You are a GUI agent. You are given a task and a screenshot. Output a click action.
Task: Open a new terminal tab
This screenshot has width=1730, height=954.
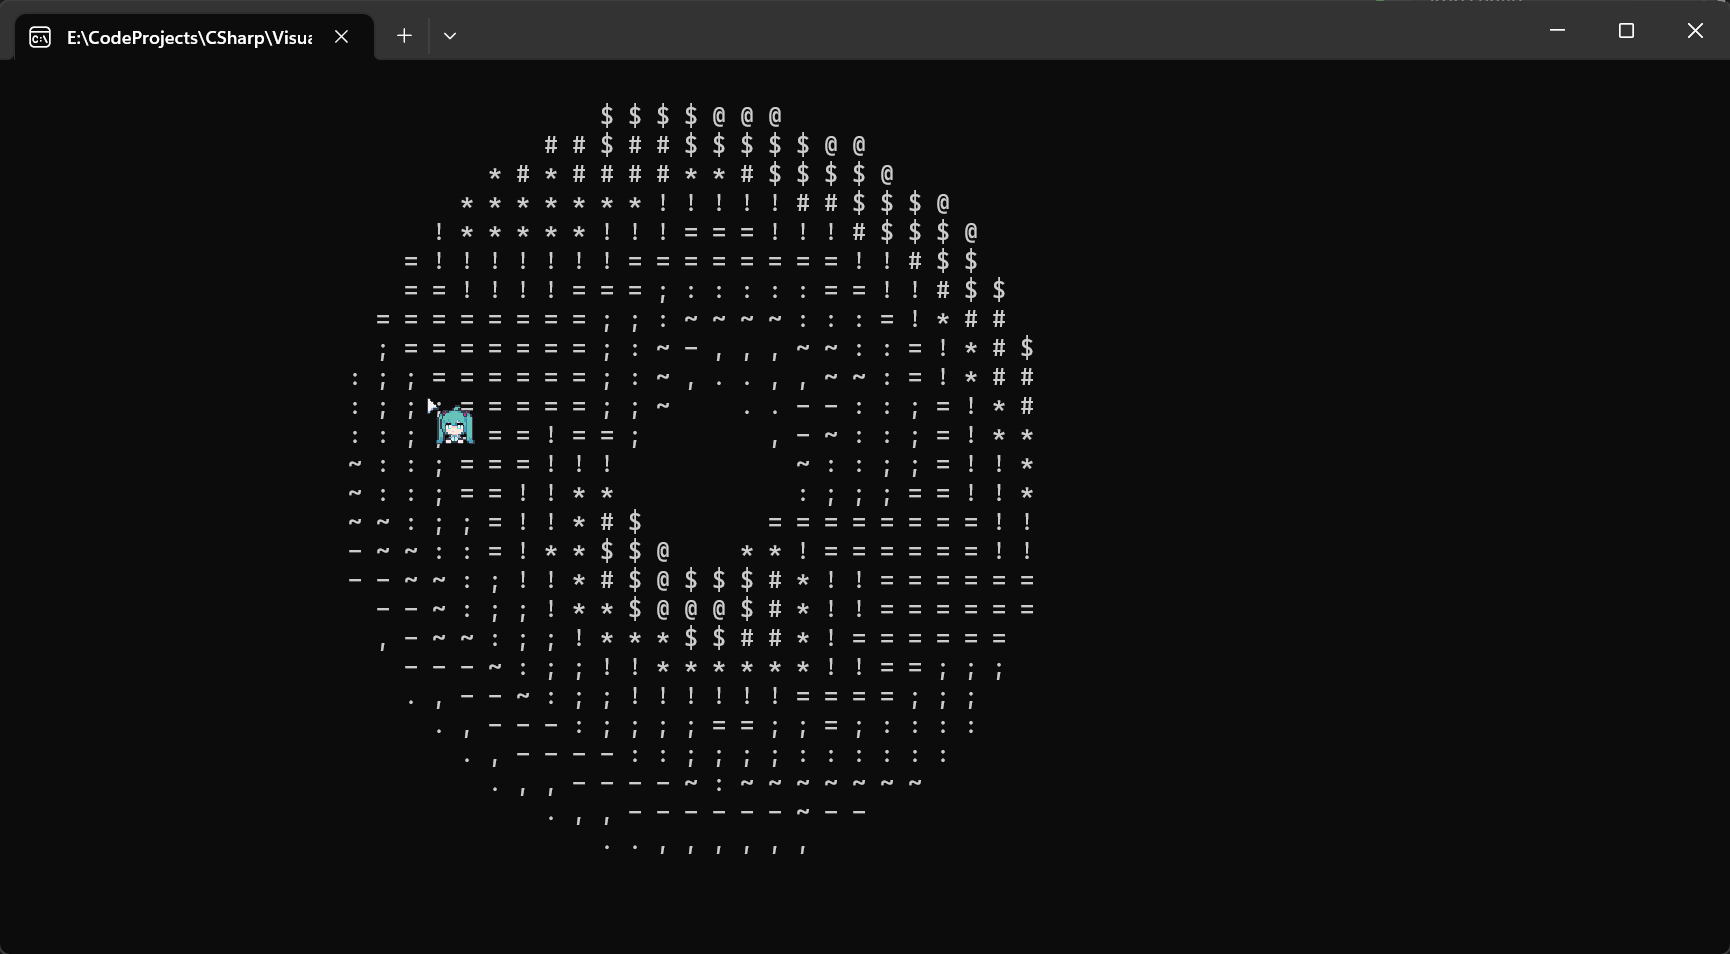(x=404, y=36)
